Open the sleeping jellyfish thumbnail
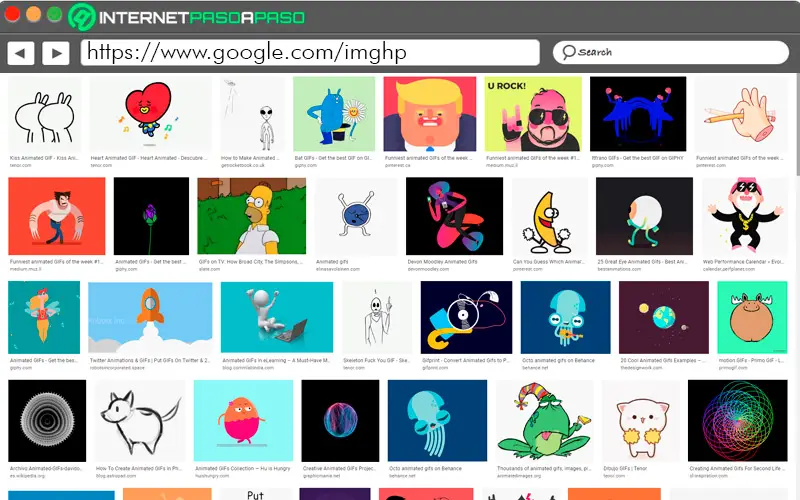Viewport: 800px width, 500px height. (x=437, y=420)
